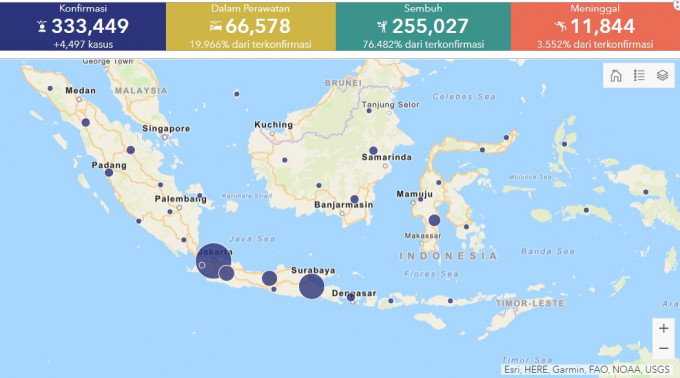
Task: Click the medium bubble next to Jakarta
Action: click(226, 273)
